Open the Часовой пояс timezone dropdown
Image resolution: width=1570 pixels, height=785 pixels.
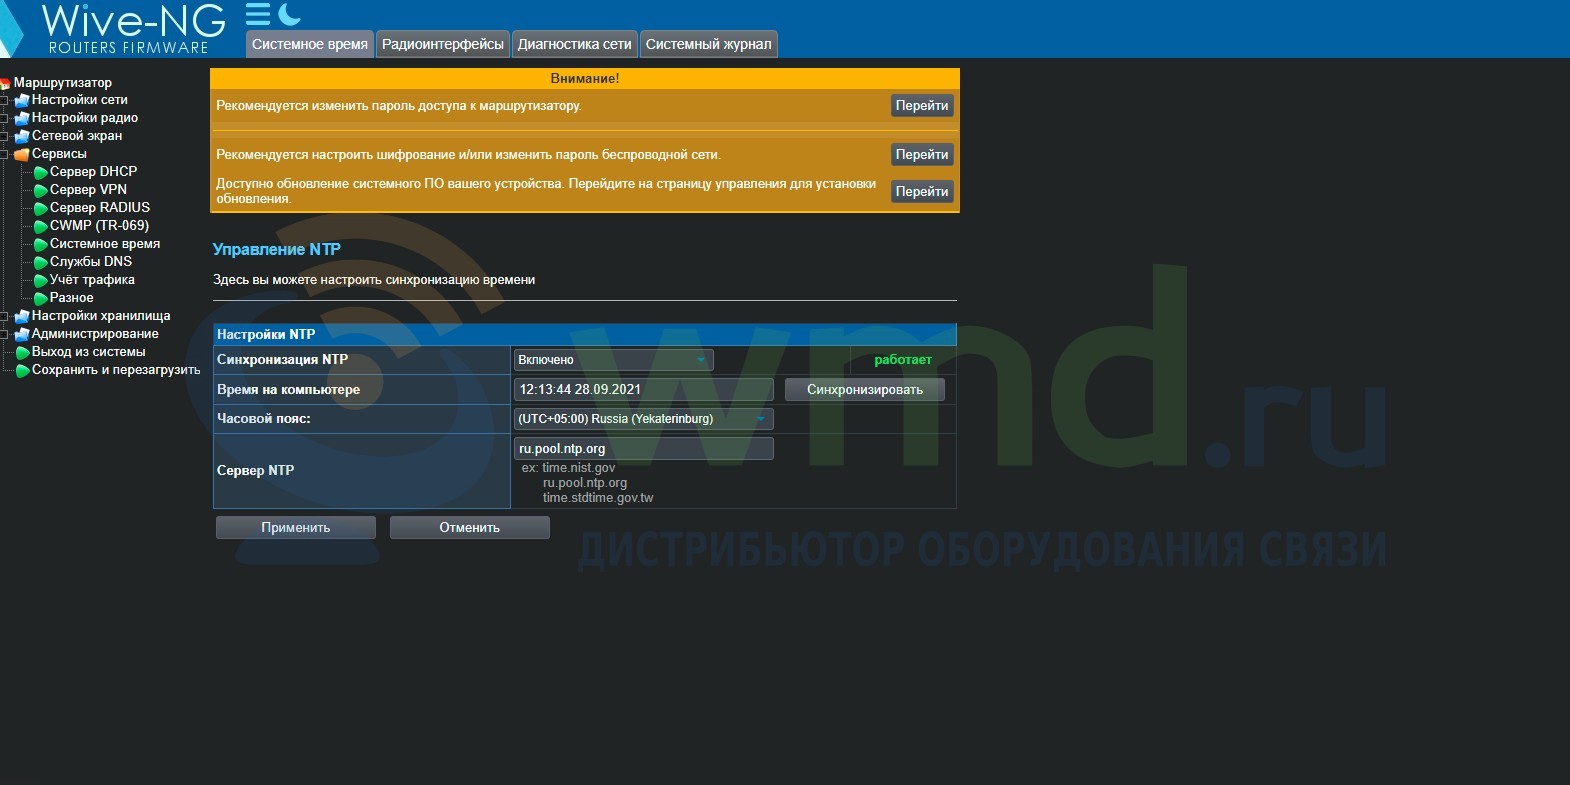click(x=643, y=419)
